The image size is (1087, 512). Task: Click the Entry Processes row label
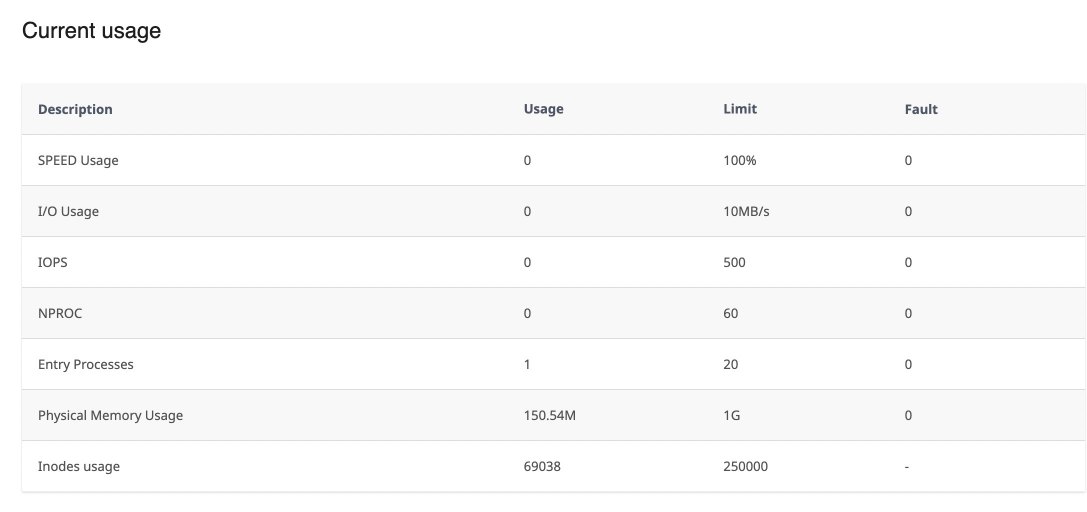86,364
